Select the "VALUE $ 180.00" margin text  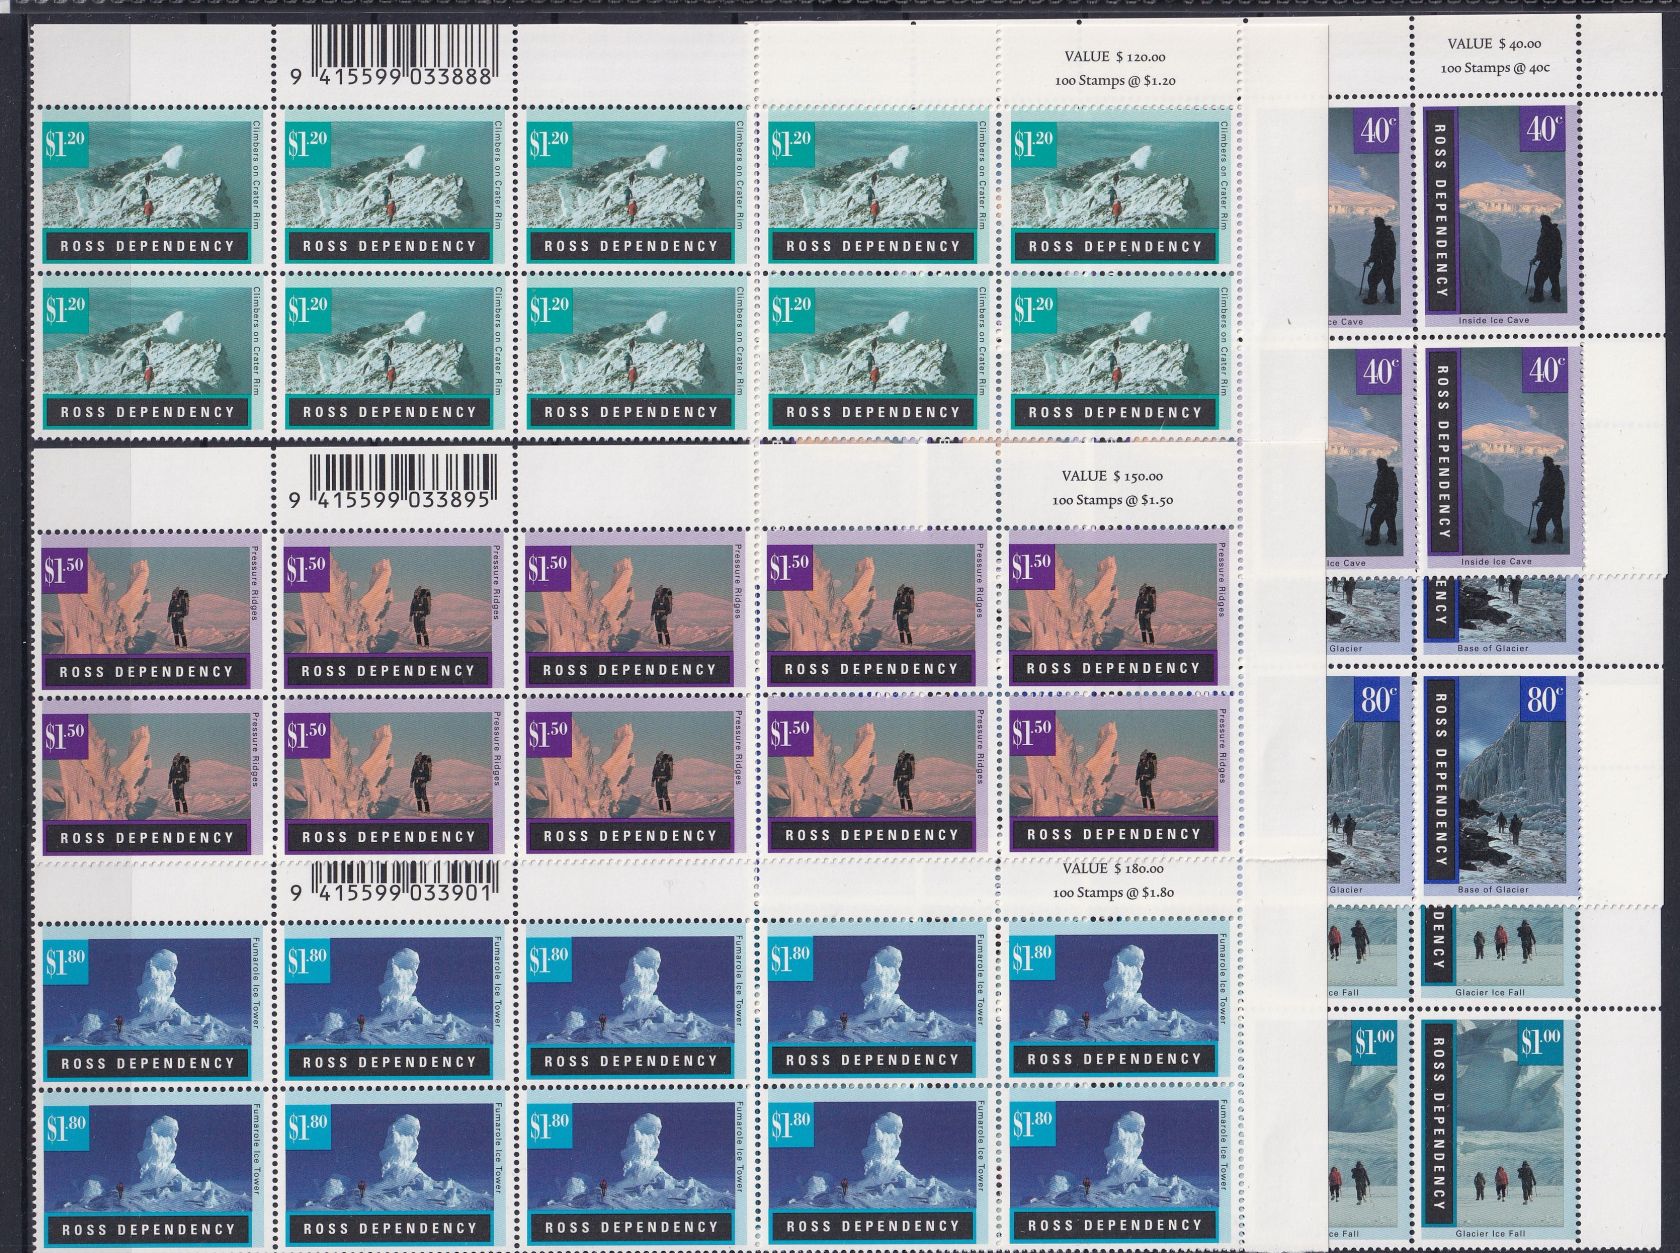click(1113, 868)
